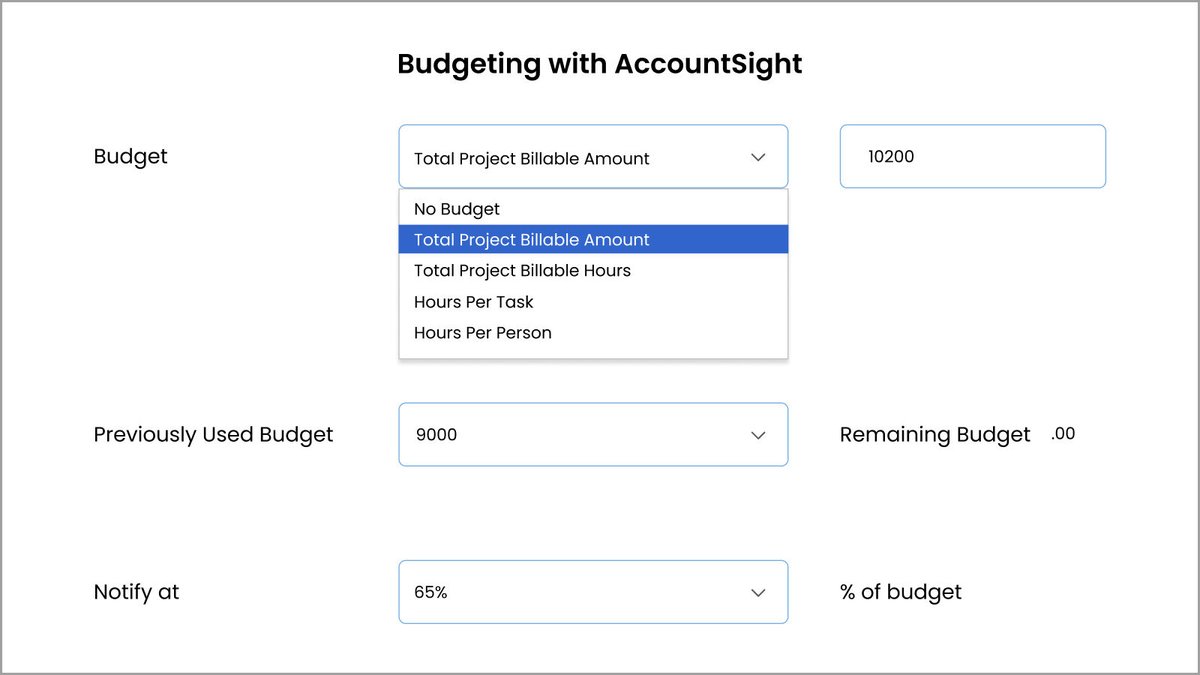Choose the Hours Per Person option
This screenshot has height=675, width=1200.
point(593,332)
